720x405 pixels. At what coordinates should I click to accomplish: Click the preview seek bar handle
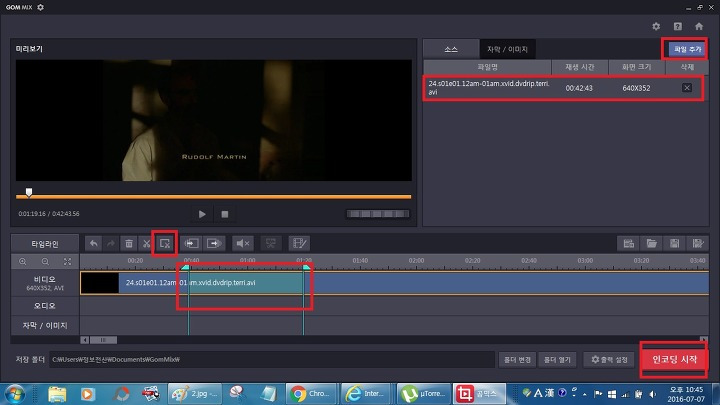tap(29, 192)
